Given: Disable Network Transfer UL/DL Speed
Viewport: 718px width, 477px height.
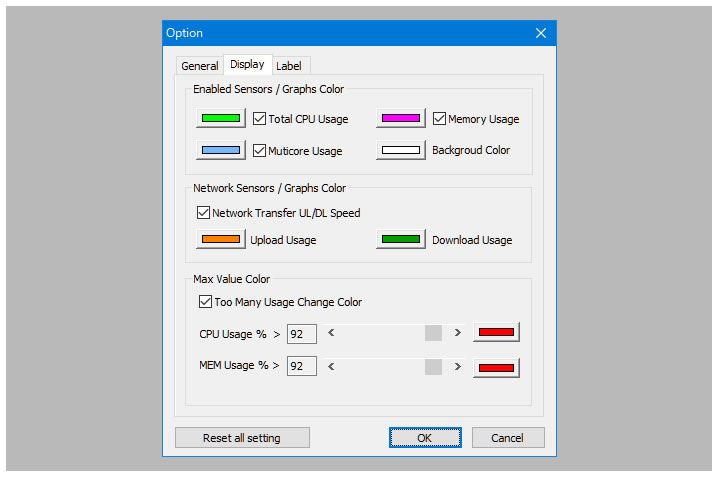Looking at the screenshot, I should pos(204,213).
